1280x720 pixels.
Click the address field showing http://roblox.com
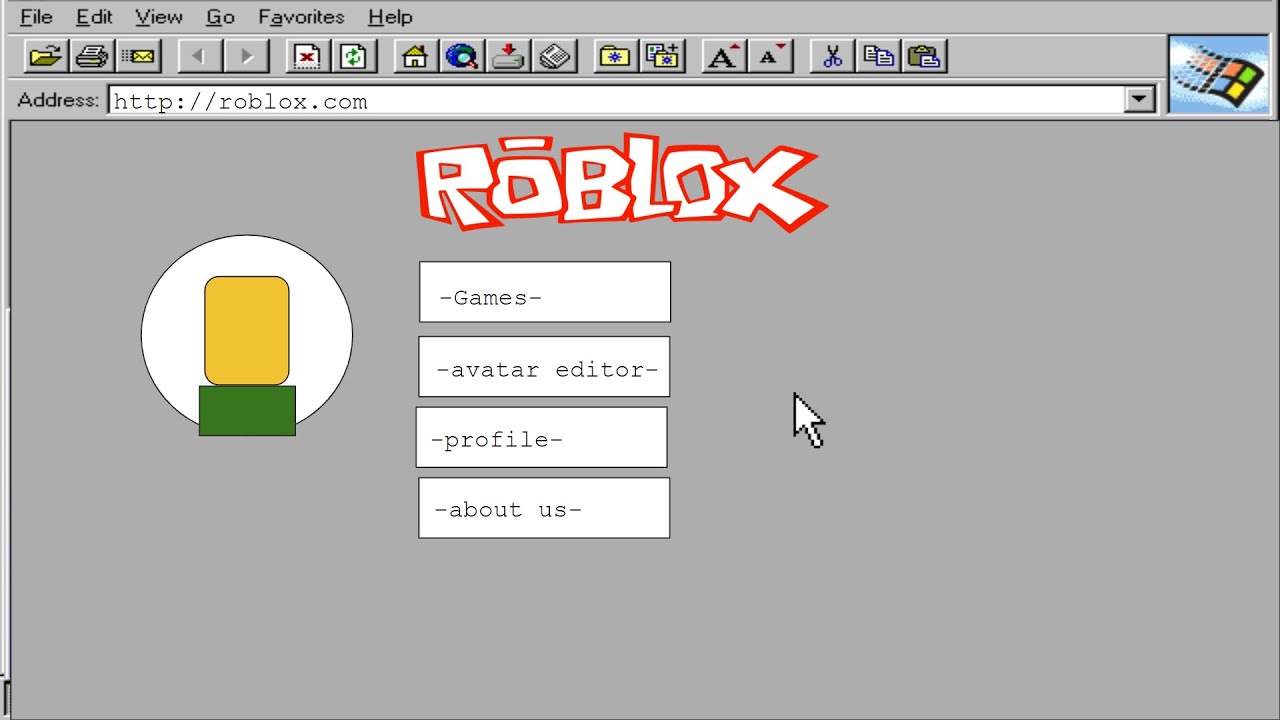click(617, 100)
